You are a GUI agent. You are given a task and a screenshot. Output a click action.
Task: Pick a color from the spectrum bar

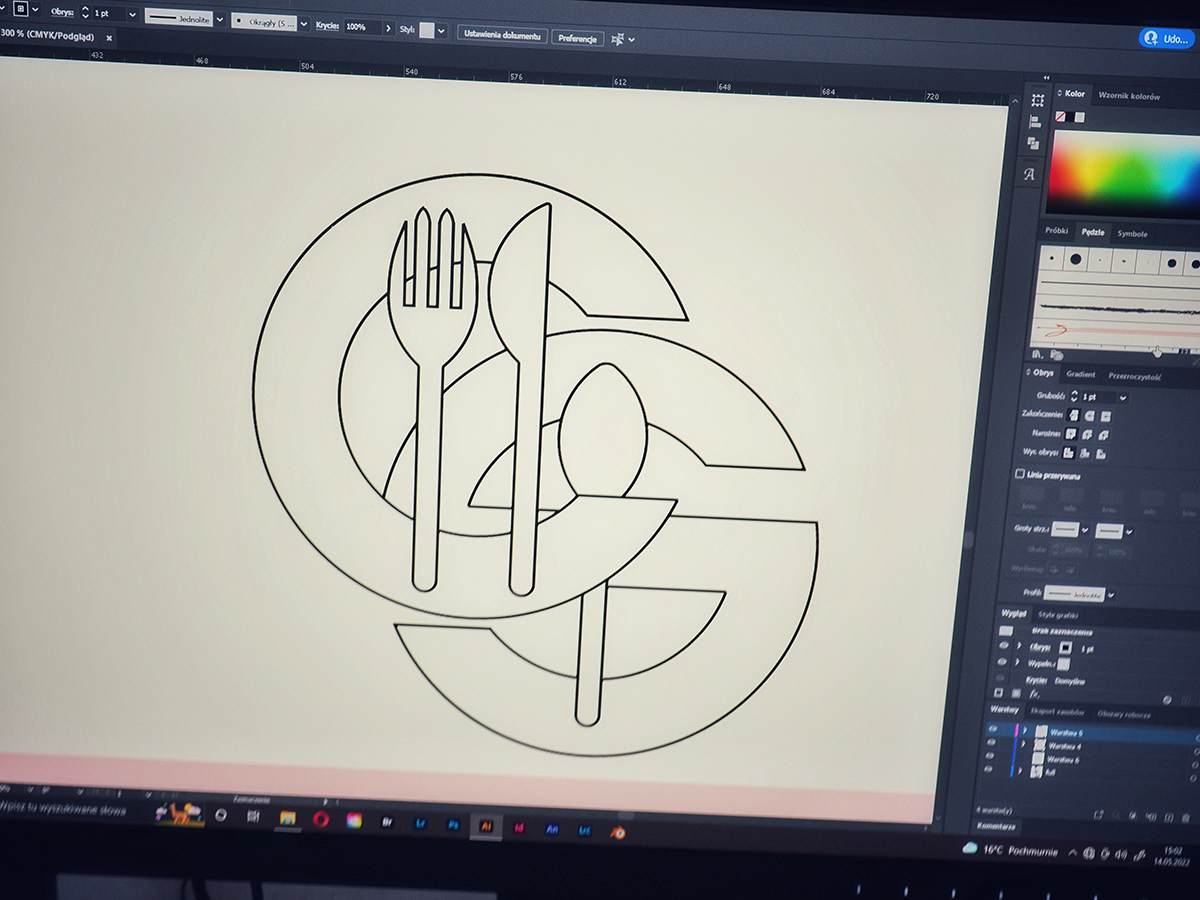click(x=1124, y=172)
